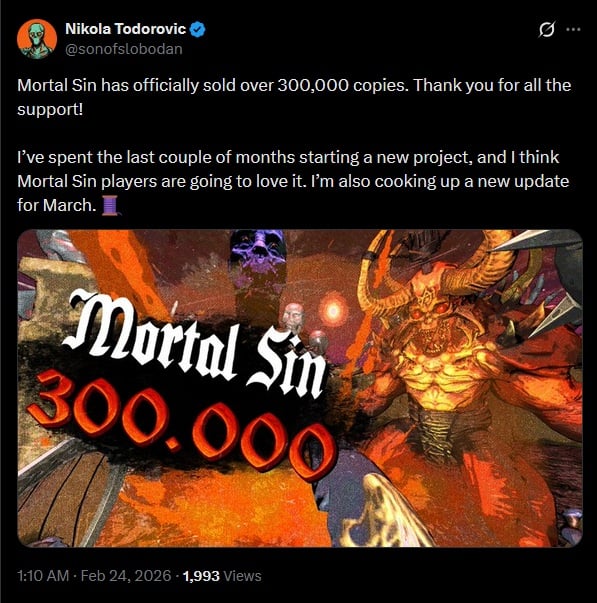
Task: Open the Grok explain-post icon
Action: [547, 30]
